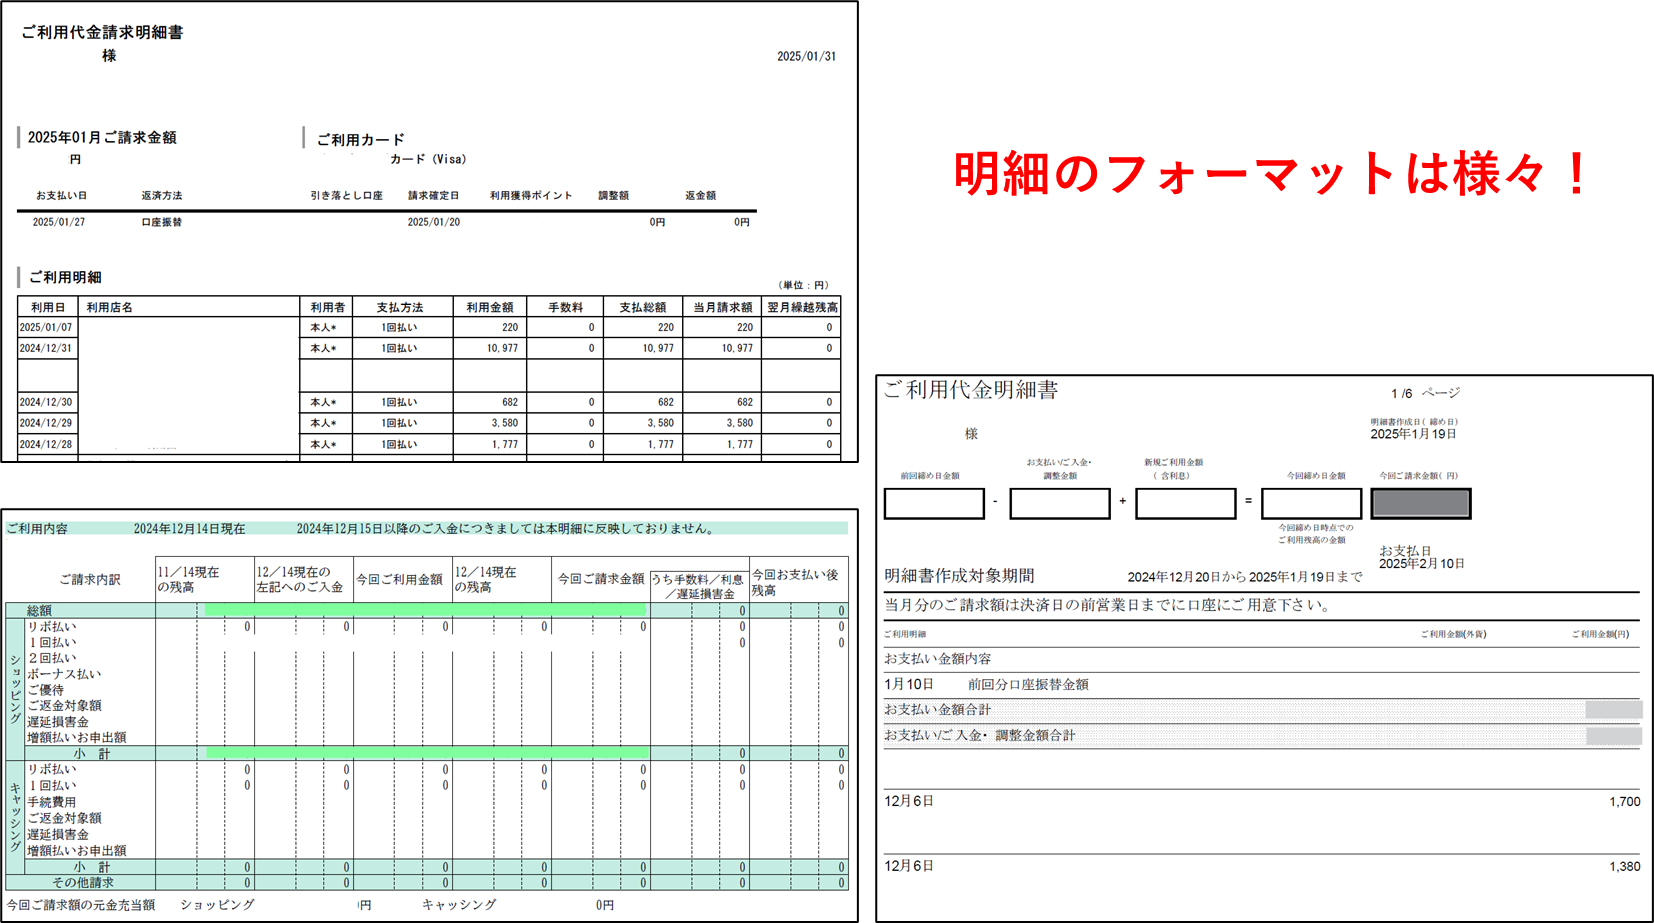
Task: Select the period 2024年12月20日から2025年1月19日まで
Action: 1245,578
